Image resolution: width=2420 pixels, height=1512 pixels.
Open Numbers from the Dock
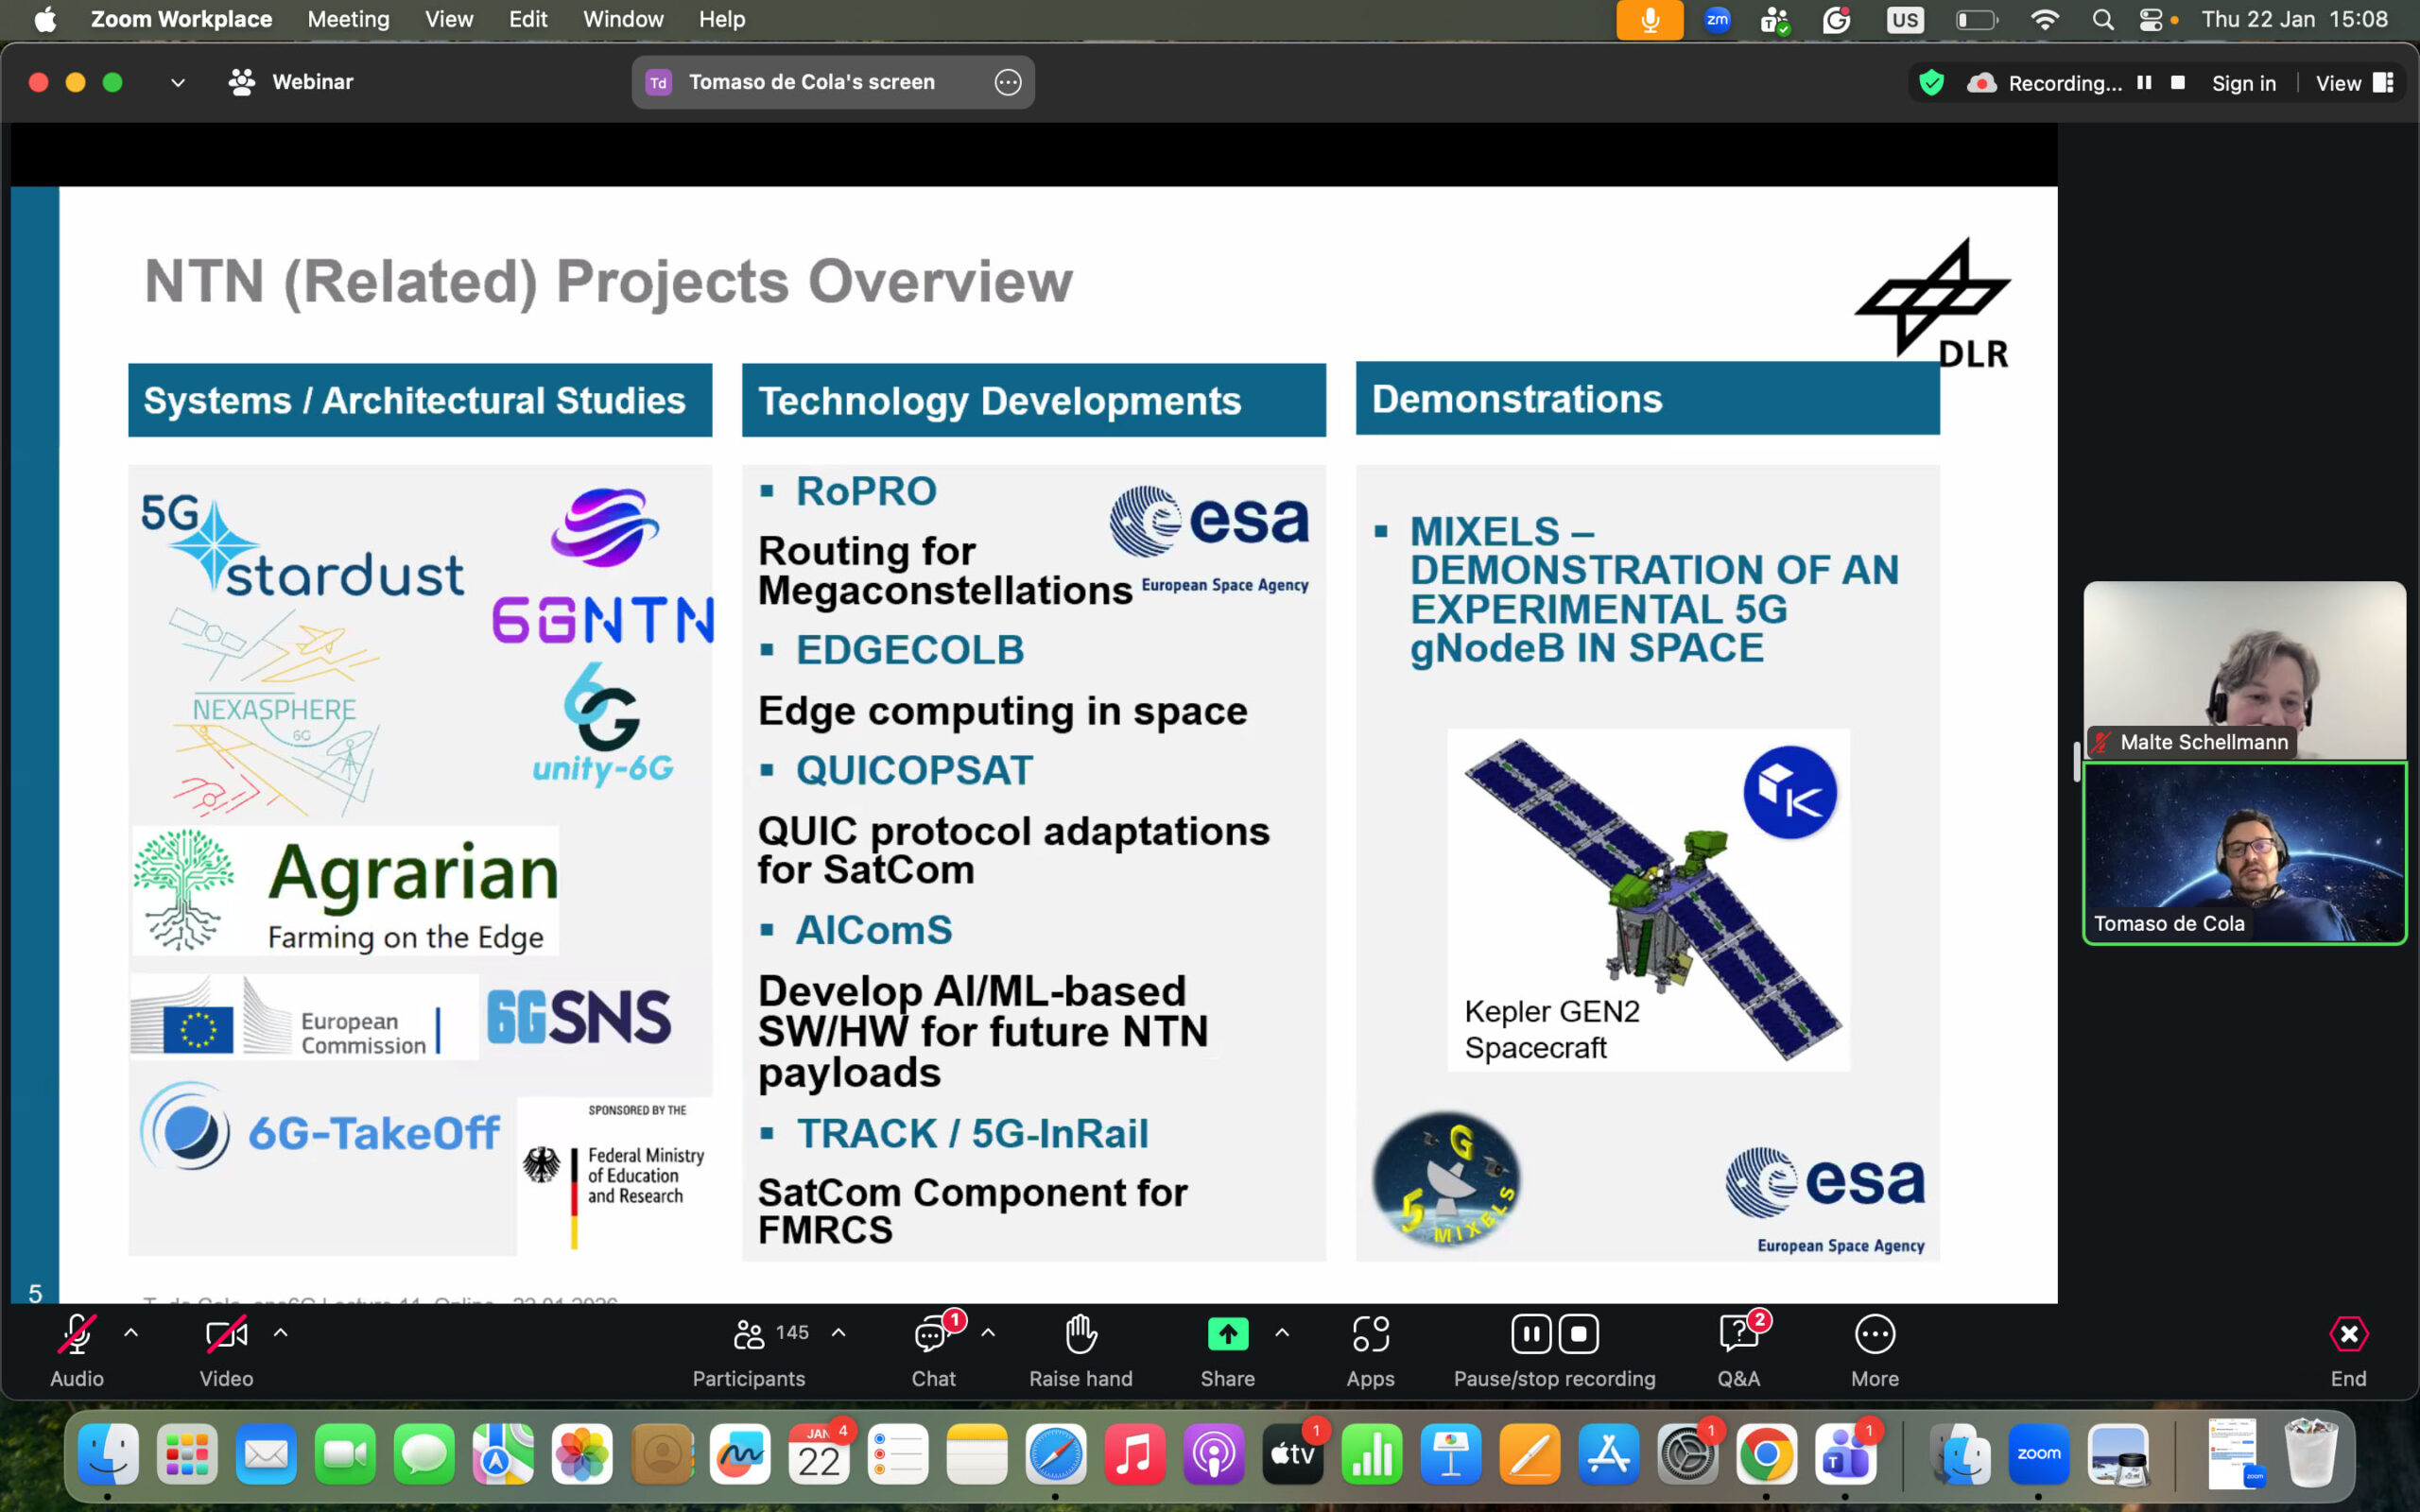(x=1371, y=1454)
